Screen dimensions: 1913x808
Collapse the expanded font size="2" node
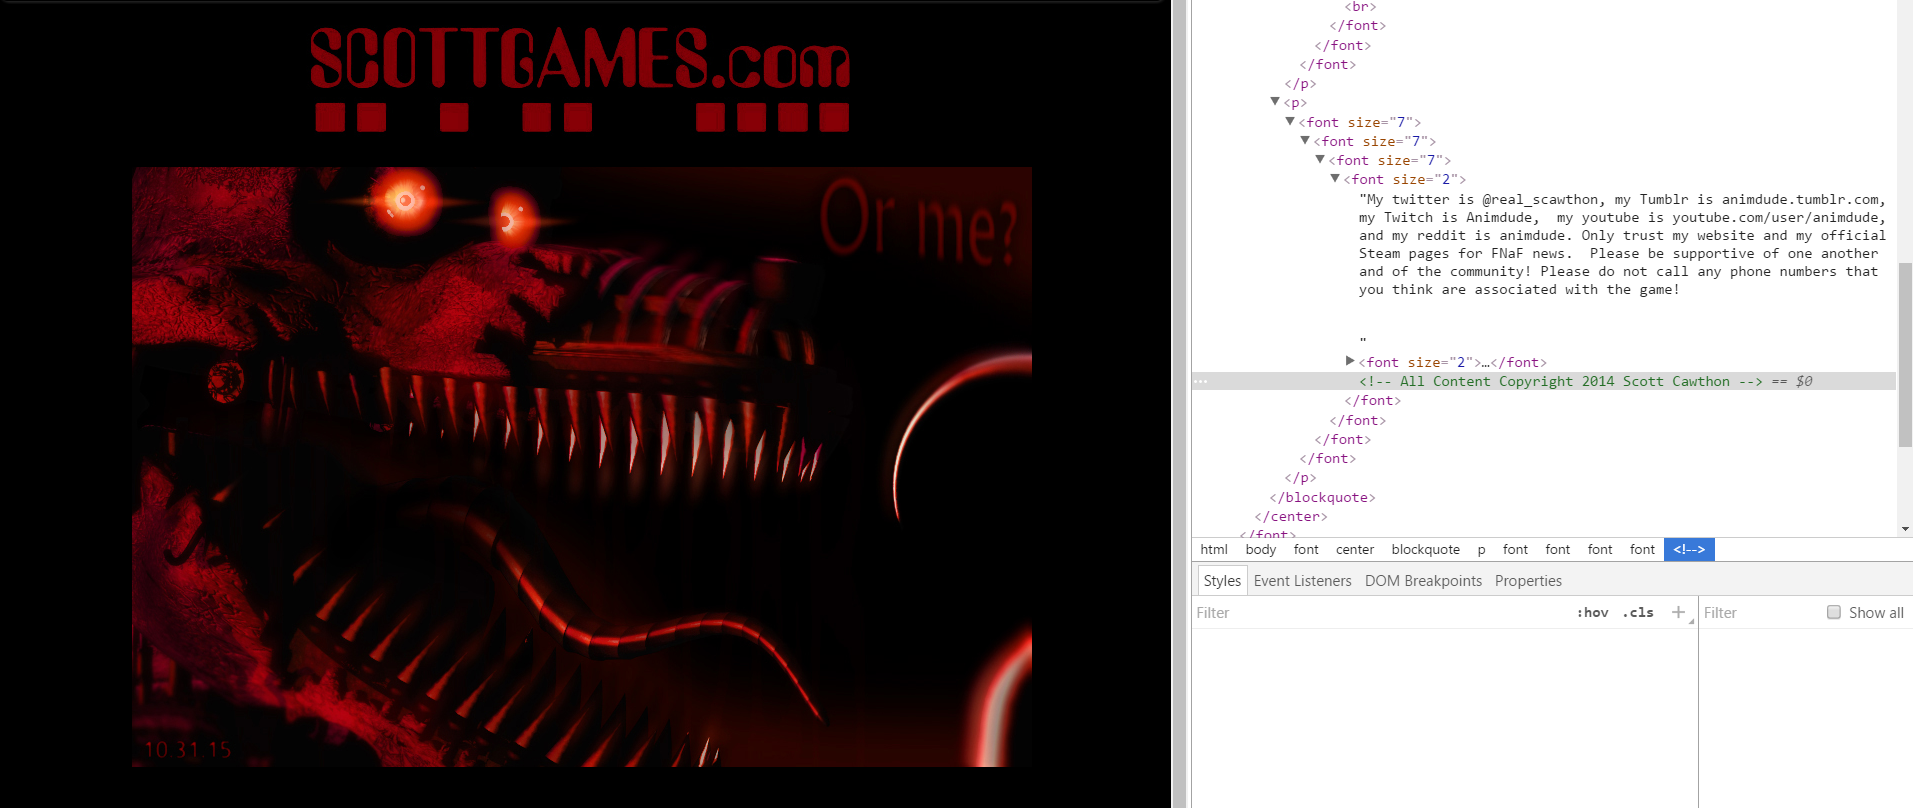1335,178
